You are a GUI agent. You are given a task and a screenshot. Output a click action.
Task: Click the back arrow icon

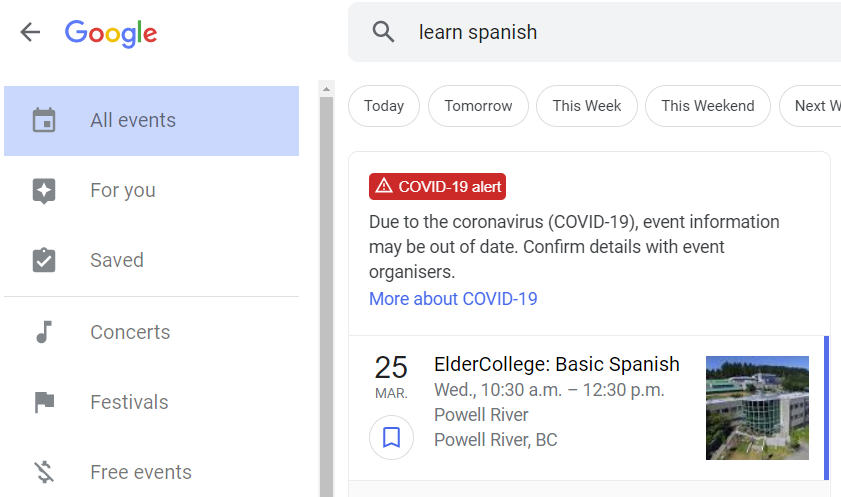[30, 32]
